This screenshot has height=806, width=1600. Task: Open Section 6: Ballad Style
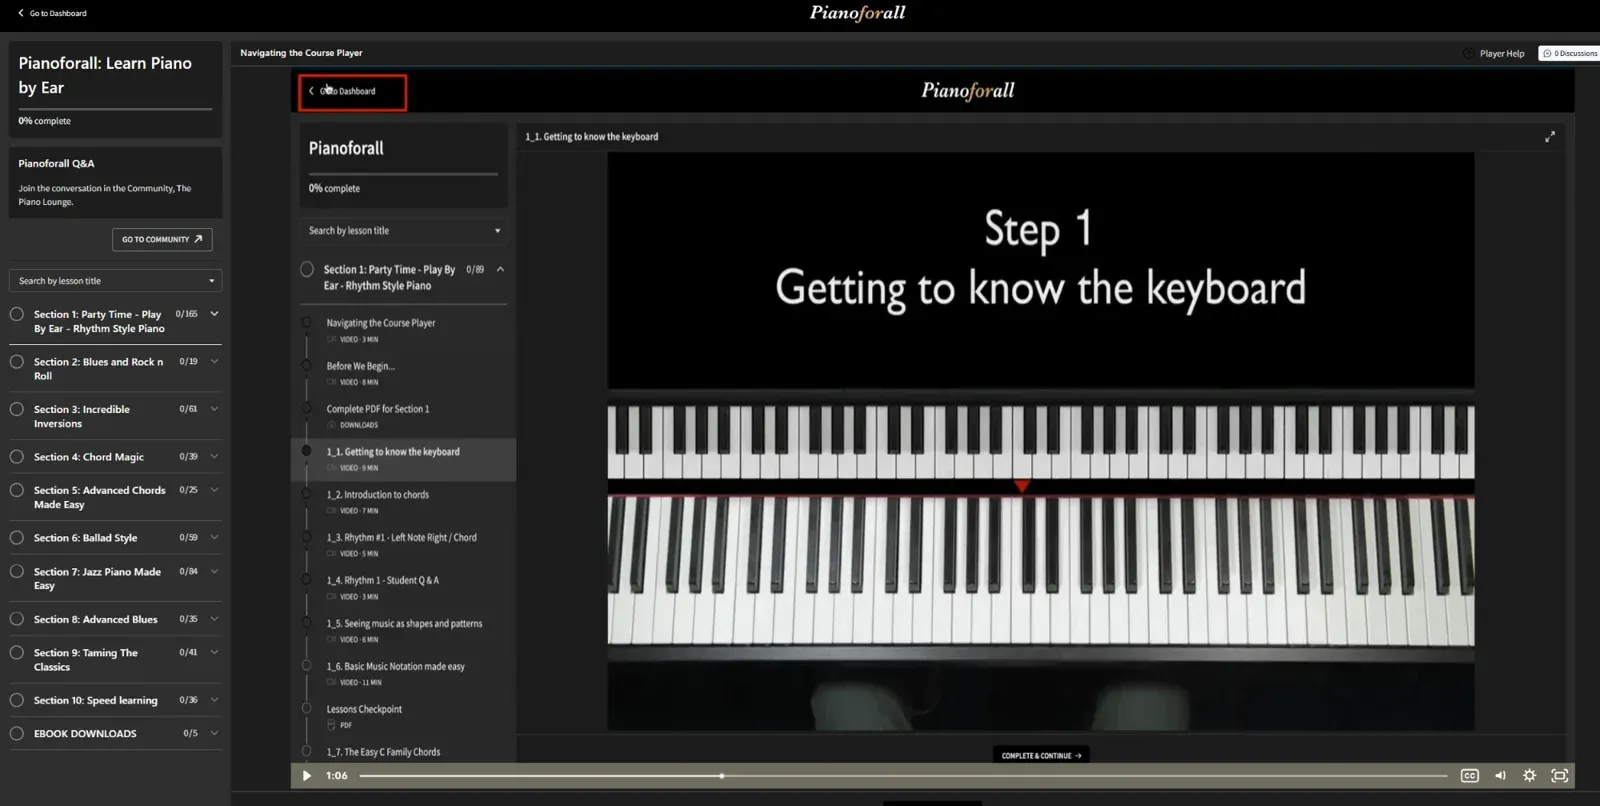click(x=85, y=538)
